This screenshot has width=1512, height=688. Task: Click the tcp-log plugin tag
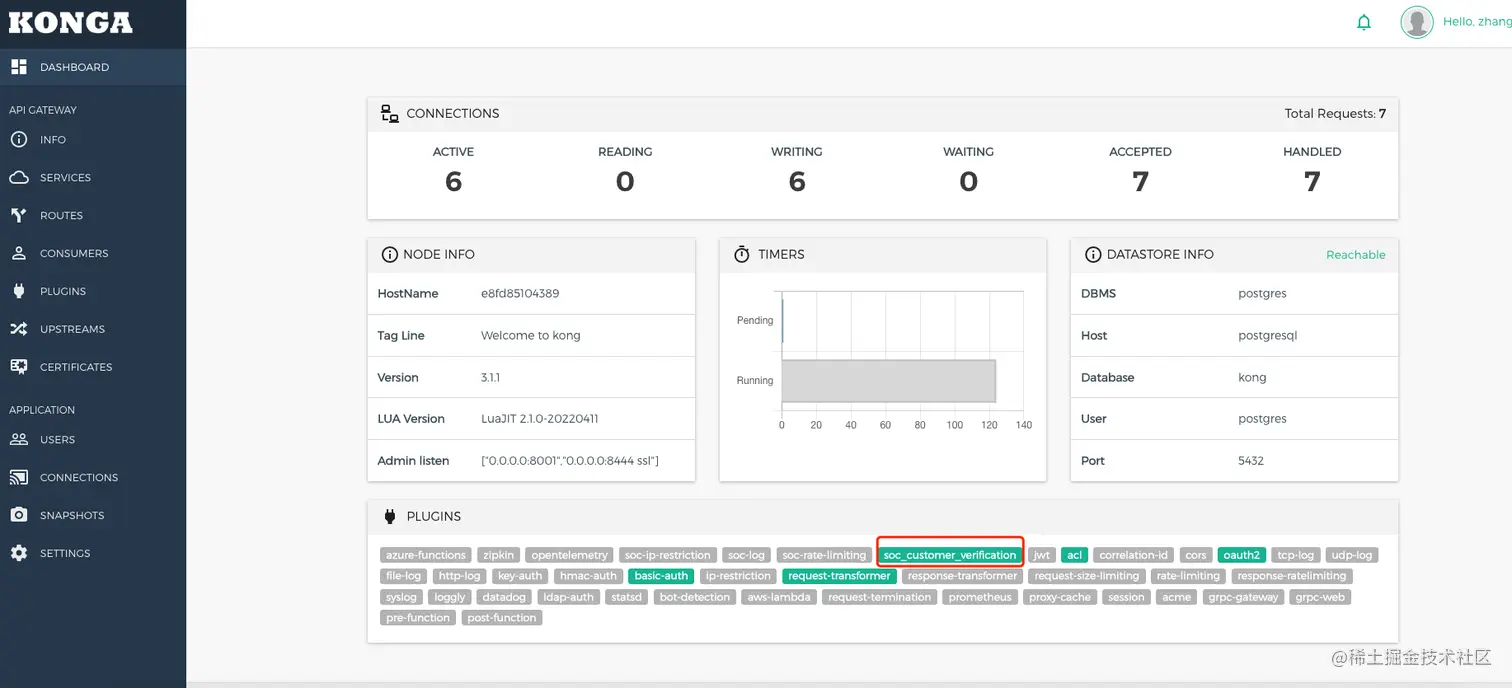(1297, 555)
